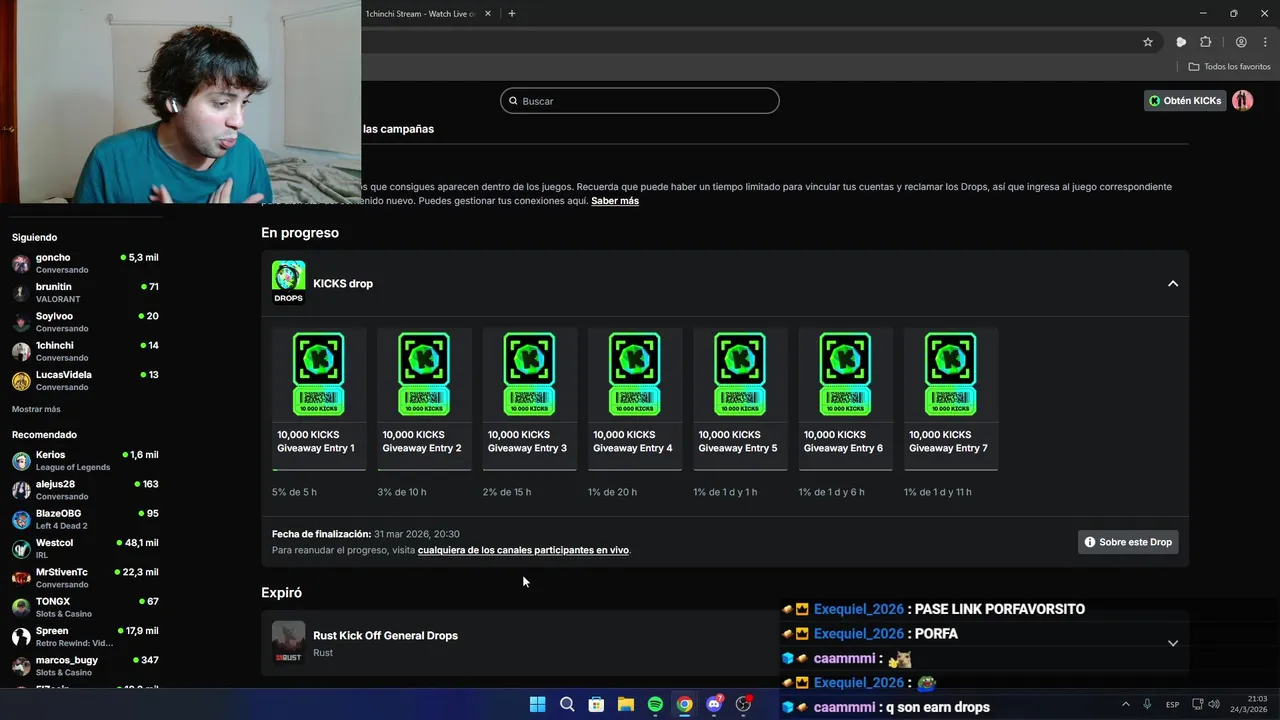Open the Windows Start menu
This screenshot has height=720, width=1280.
pyautogui.click(x=537, y=704)
